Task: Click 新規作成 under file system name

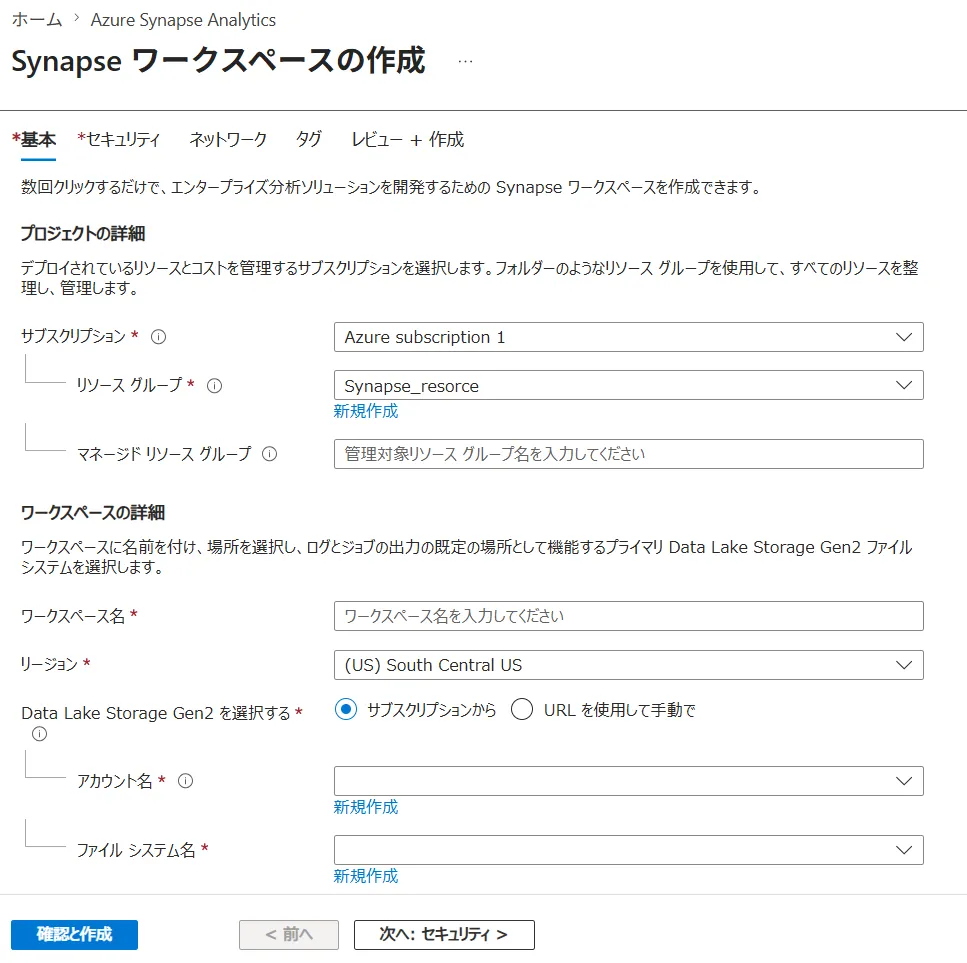Action: (366, 876)
